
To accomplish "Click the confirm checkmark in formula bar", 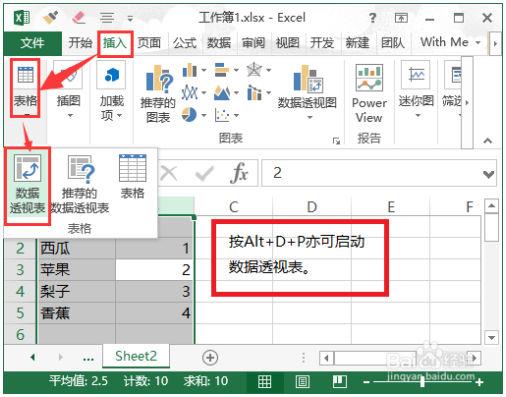I will 204,173.
